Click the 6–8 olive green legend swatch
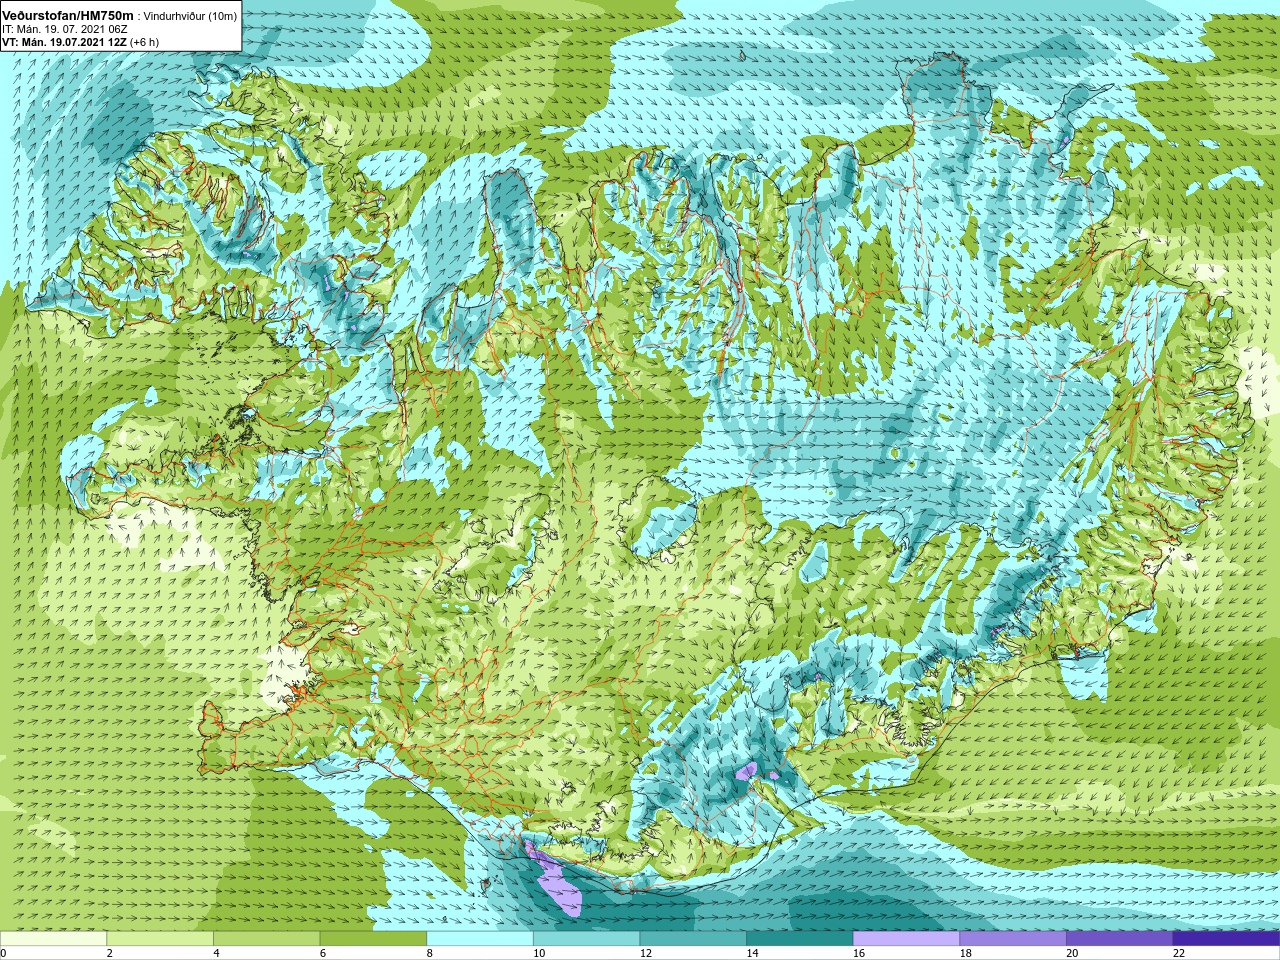The height and width of the screenshot is (960, 1280). [x=373, y=938]
